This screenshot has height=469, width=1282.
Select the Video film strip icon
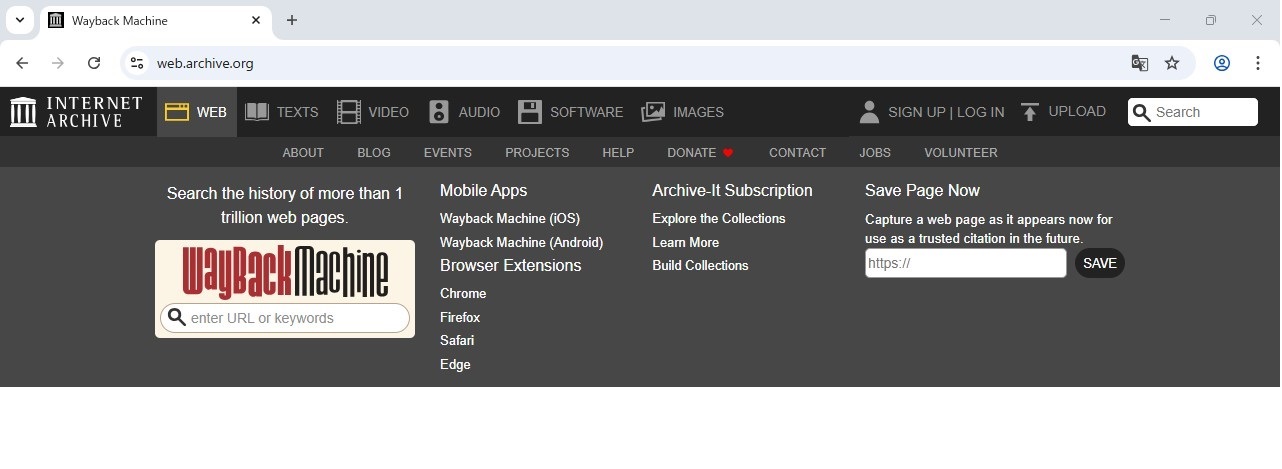(x=348, y=112)
